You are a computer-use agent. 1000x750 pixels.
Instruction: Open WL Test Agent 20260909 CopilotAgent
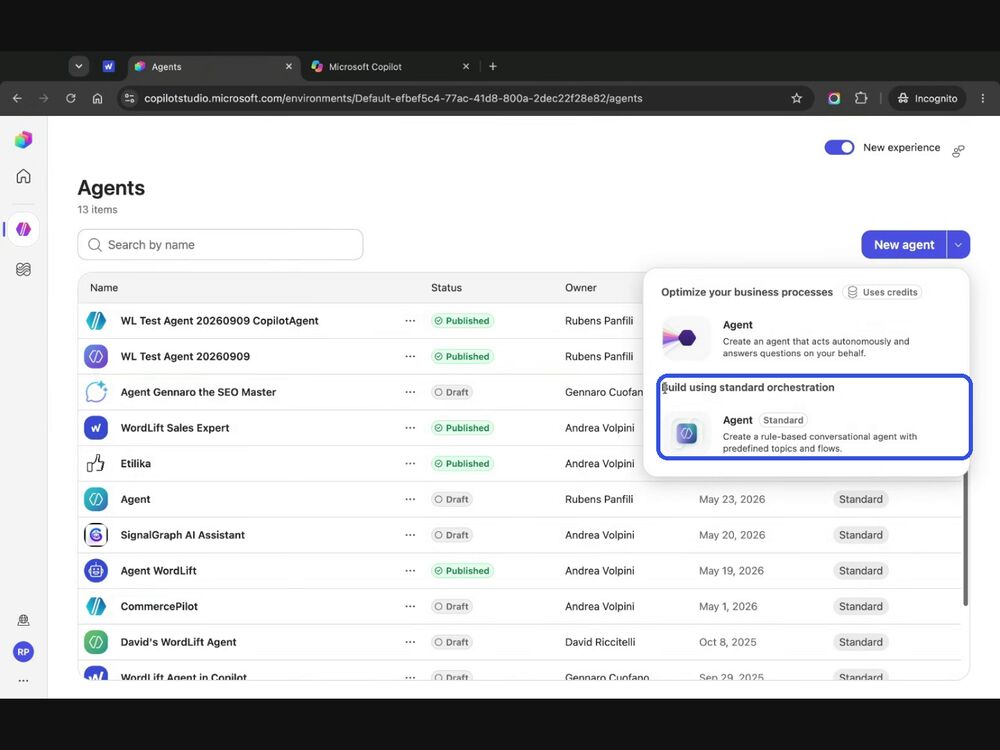pos(219,321)
